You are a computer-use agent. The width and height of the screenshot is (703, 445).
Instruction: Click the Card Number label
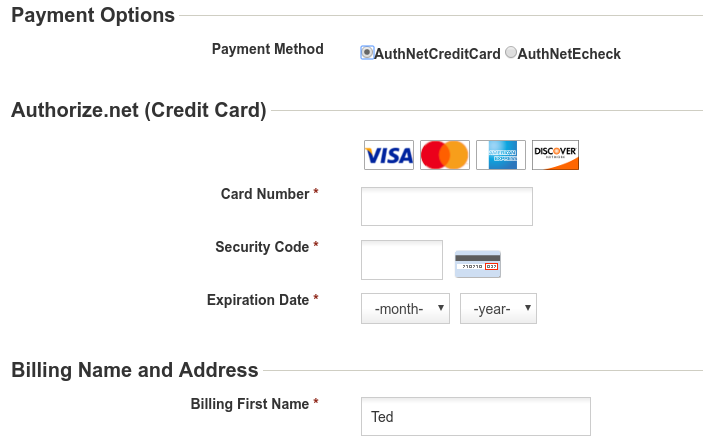tap(265, 194)
